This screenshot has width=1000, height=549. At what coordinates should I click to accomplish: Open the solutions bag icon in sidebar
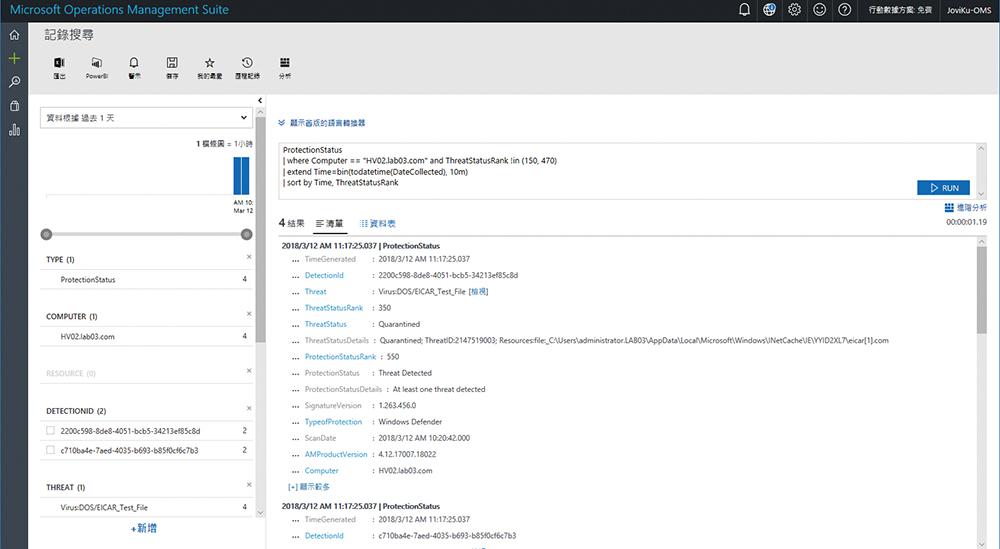point(14,106)
